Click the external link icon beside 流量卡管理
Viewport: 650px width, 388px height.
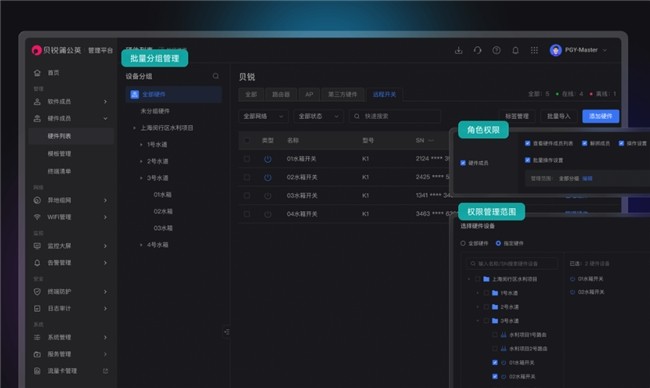point(105,371)
